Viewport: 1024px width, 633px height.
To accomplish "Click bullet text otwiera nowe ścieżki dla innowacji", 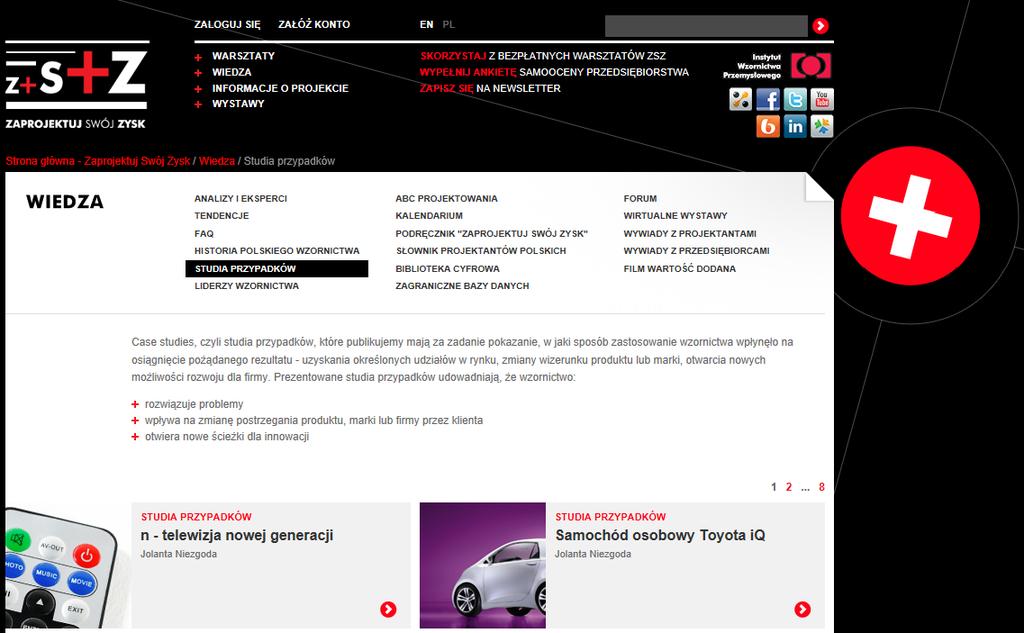I will (227, 436).
